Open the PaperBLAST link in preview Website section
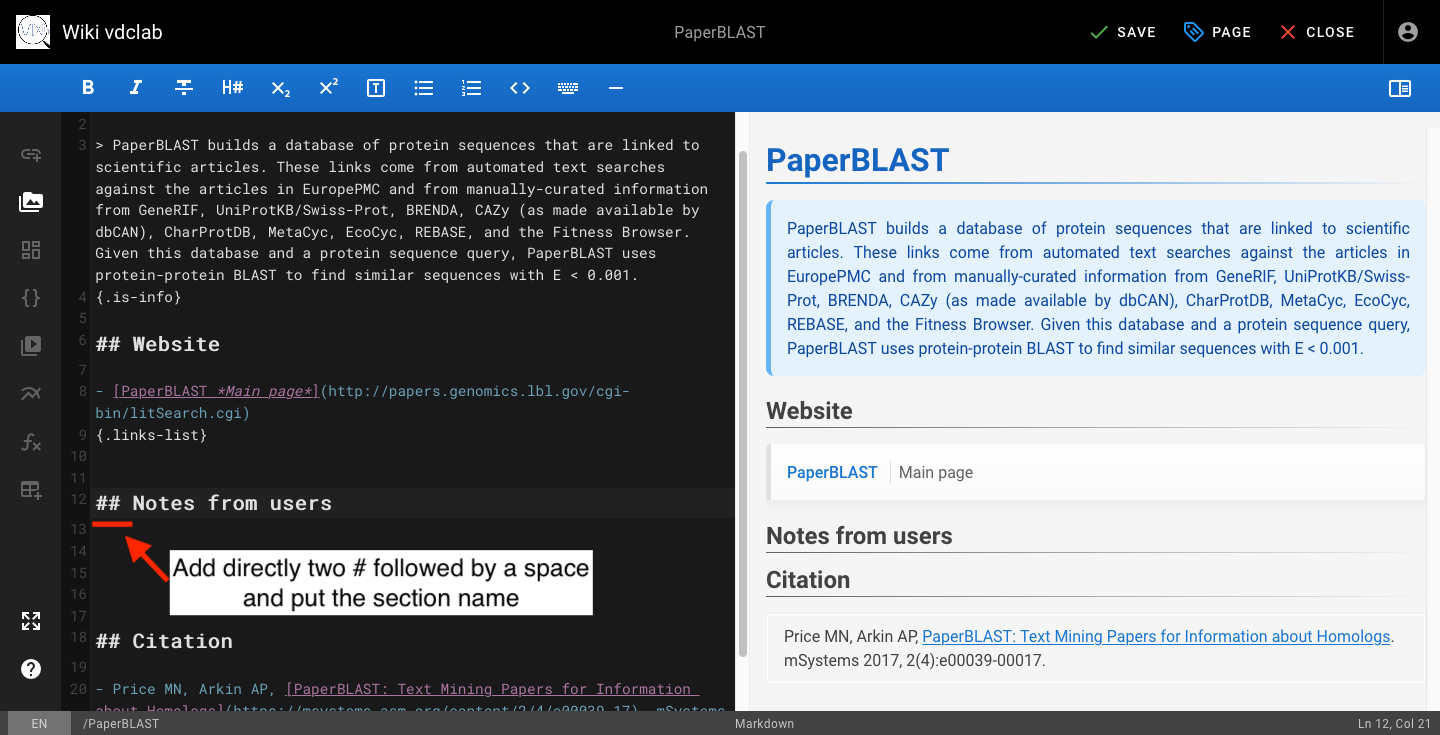 832,472
